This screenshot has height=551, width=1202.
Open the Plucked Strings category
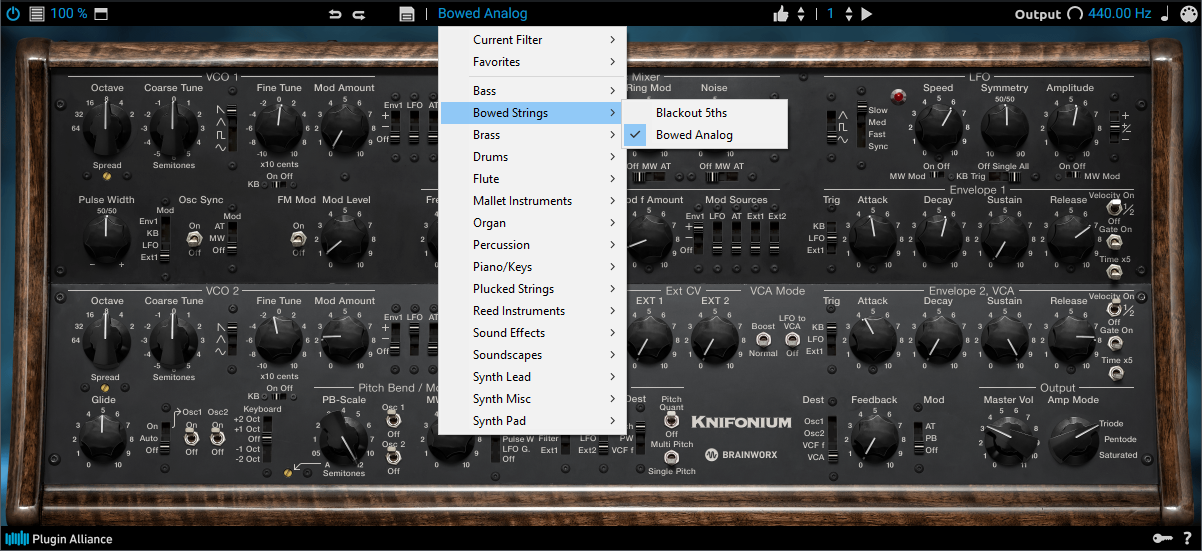click(532, 289)
